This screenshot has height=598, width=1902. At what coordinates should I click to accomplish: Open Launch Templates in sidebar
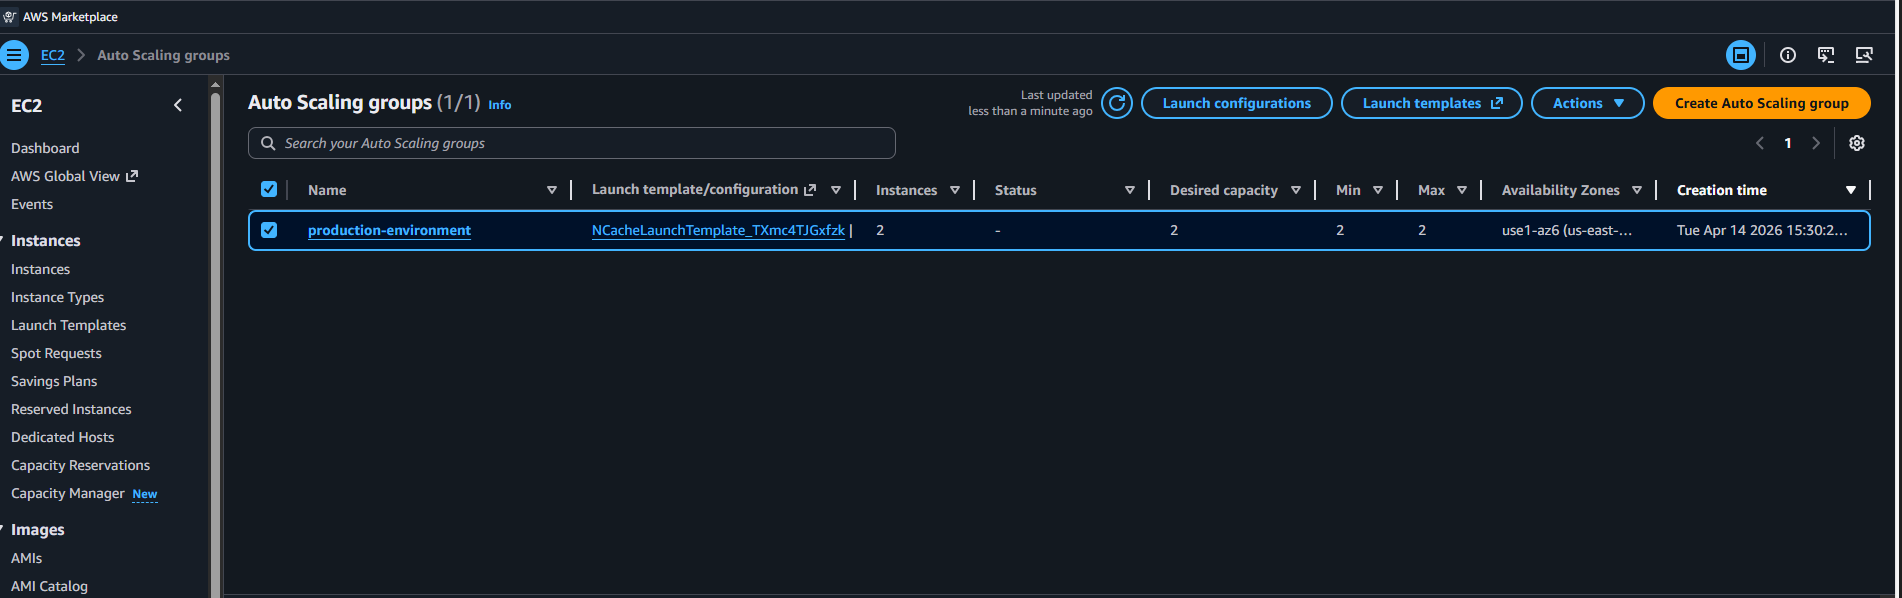coord(68,325)
